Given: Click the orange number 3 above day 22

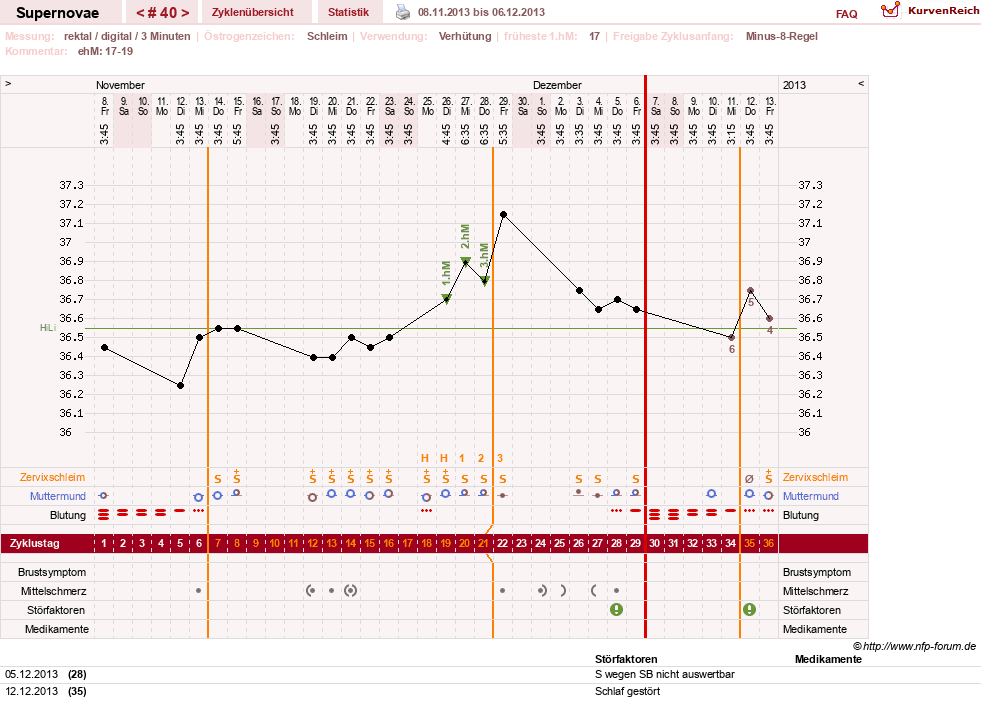Looking at the screenshot, I should pos(500,458).
